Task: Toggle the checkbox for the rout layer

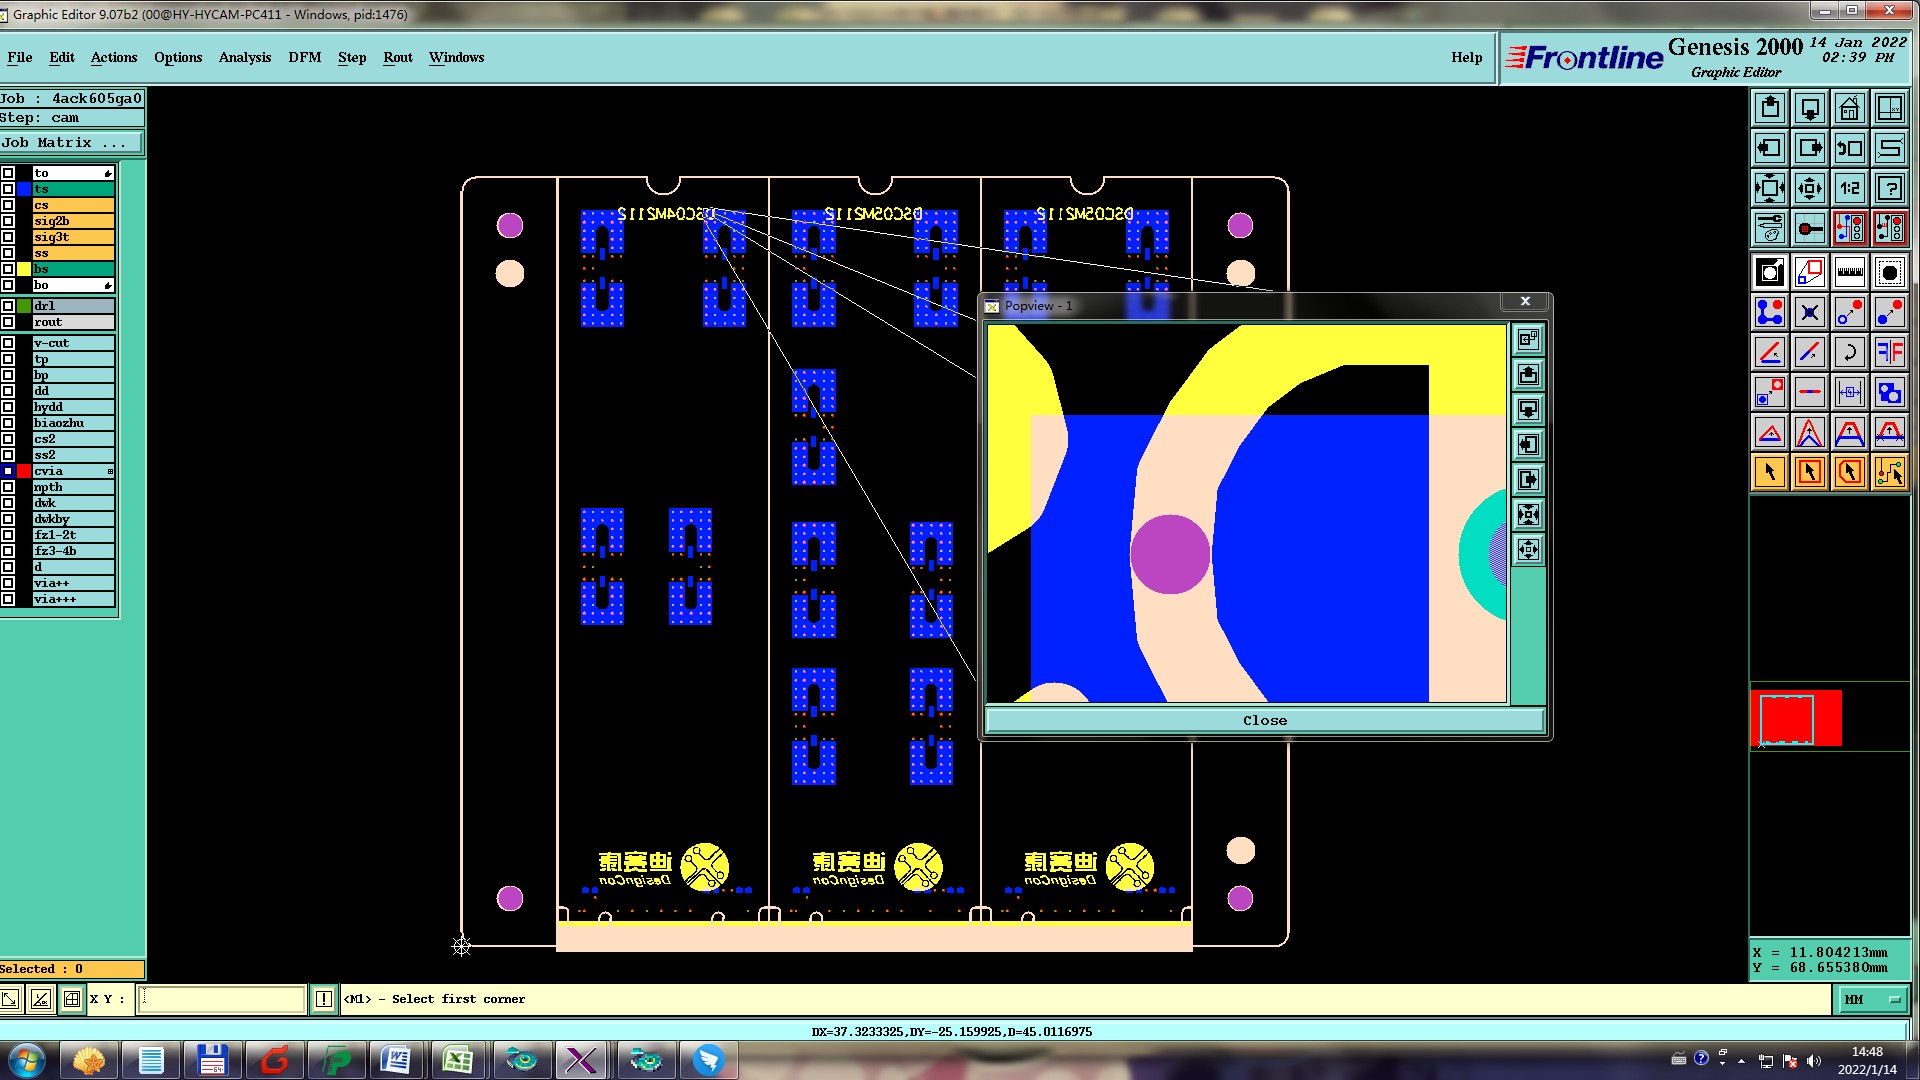Action: pyautogui.click(x=8, y=322)
